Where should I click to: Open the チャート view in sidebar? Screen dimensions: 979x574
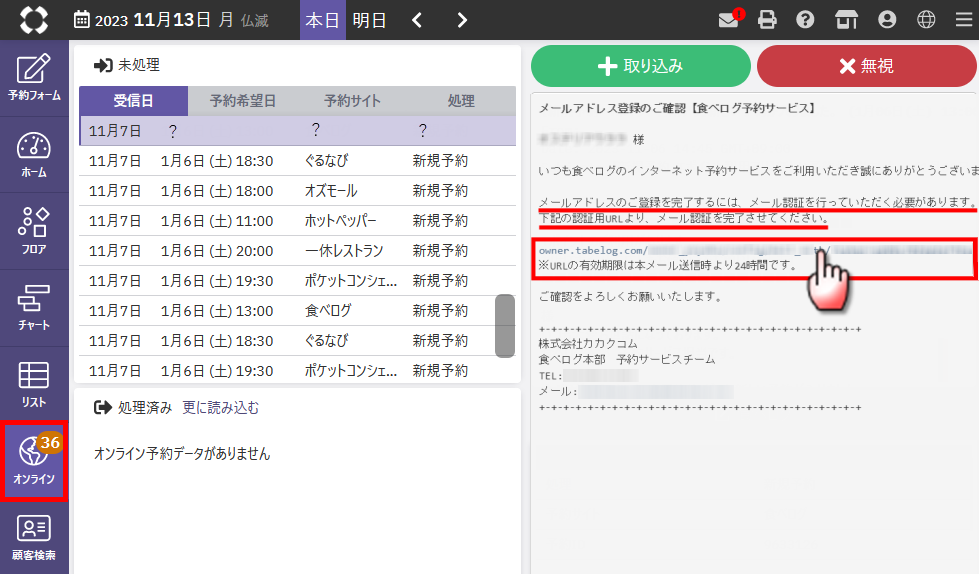[34, 308]
